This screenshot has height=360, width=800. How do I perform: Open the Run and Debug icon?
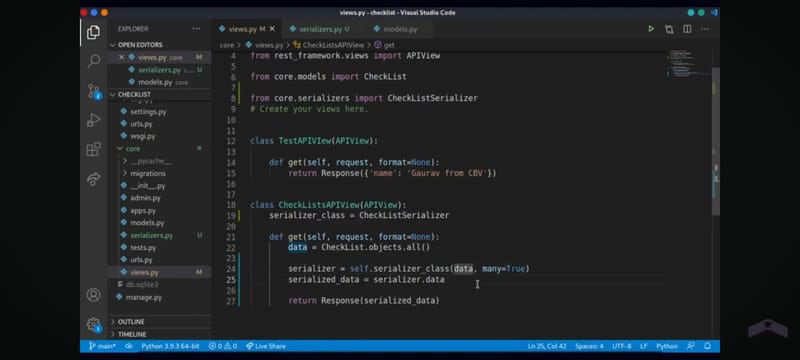point(93,120)
